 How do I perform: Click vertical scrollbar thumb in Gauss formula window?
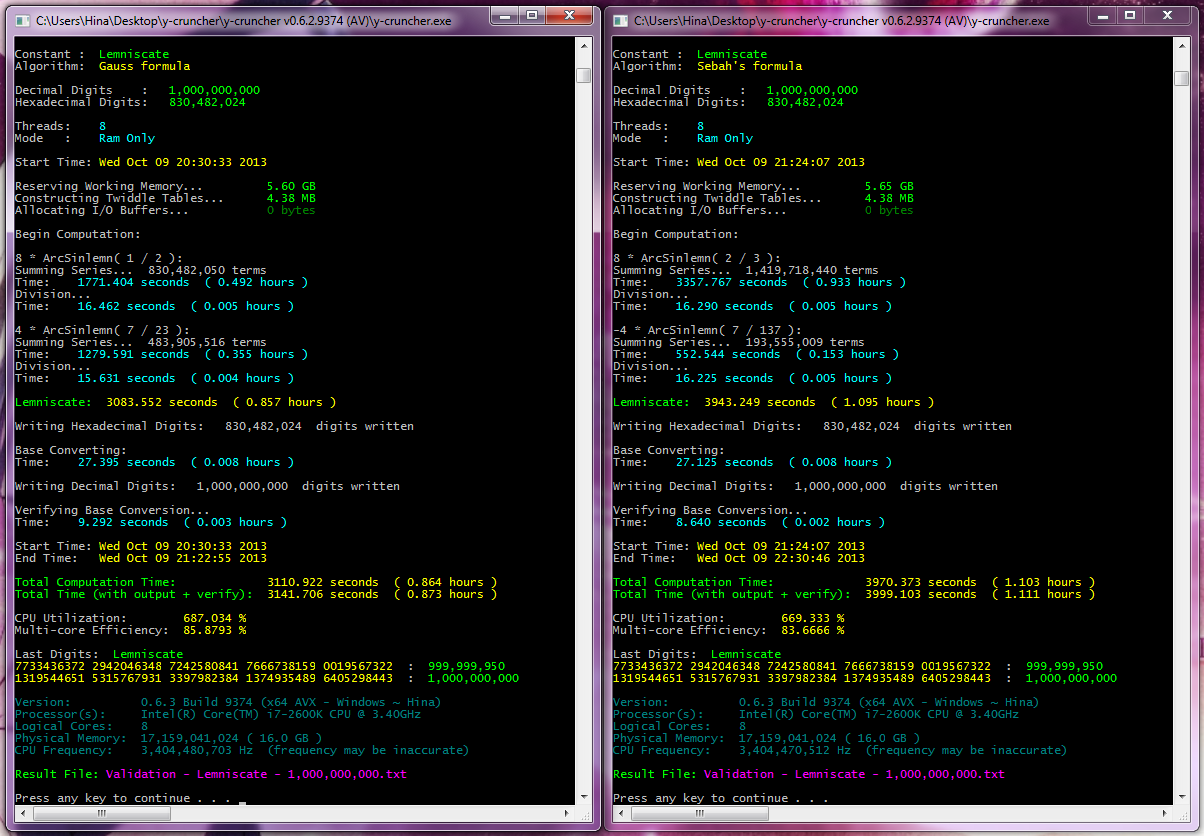(583, 75)
